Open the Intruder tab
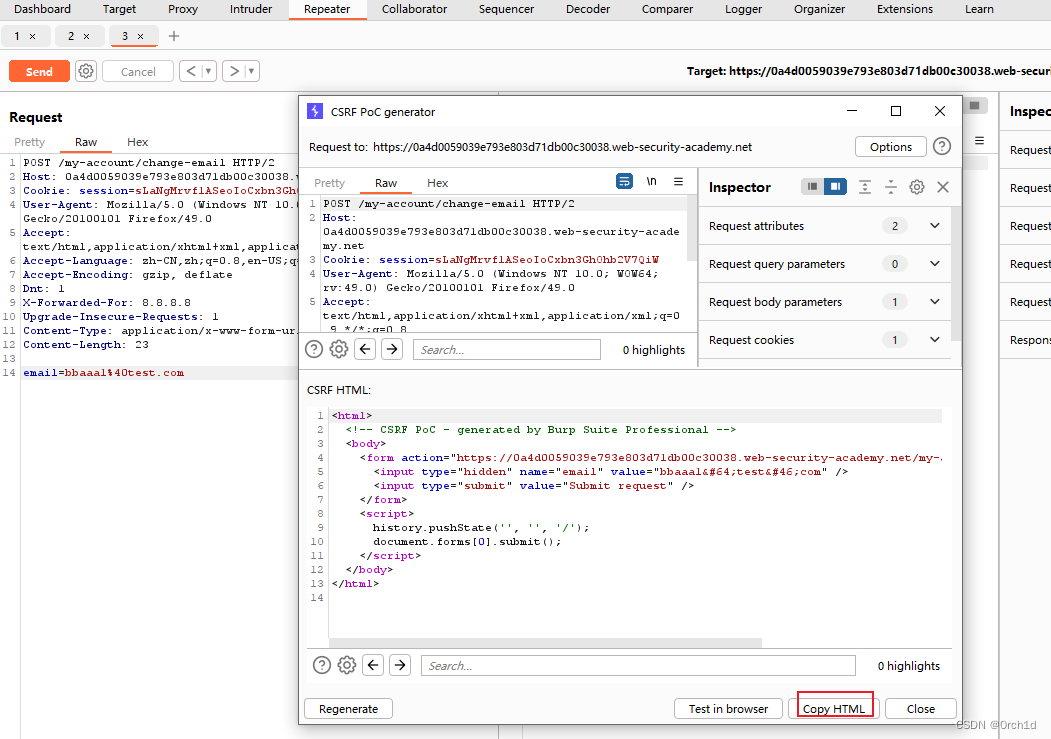This screenshot has width=1051, height=739. click(251, 9)
